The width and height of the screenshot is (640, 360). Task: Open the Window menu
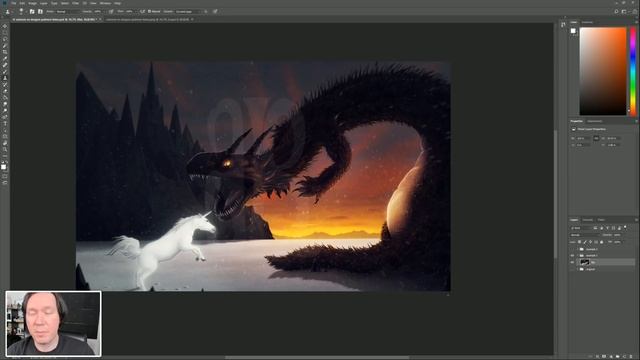[x=105, y=3]
